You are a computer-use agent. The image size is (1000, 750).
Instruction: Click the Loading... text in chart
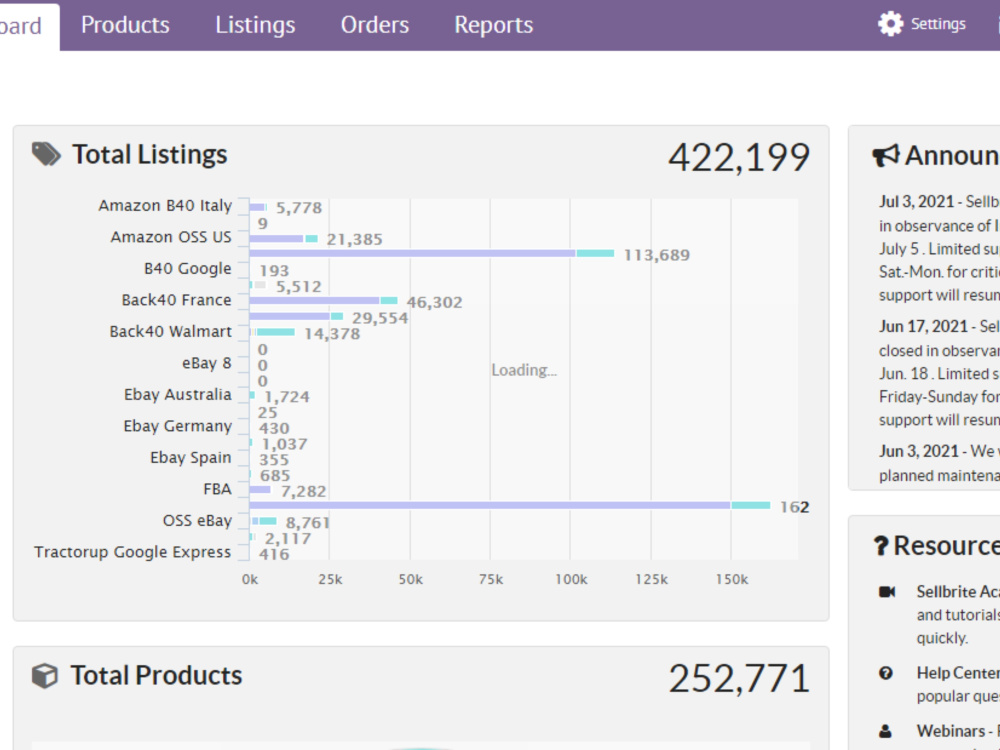pos(524,371)
